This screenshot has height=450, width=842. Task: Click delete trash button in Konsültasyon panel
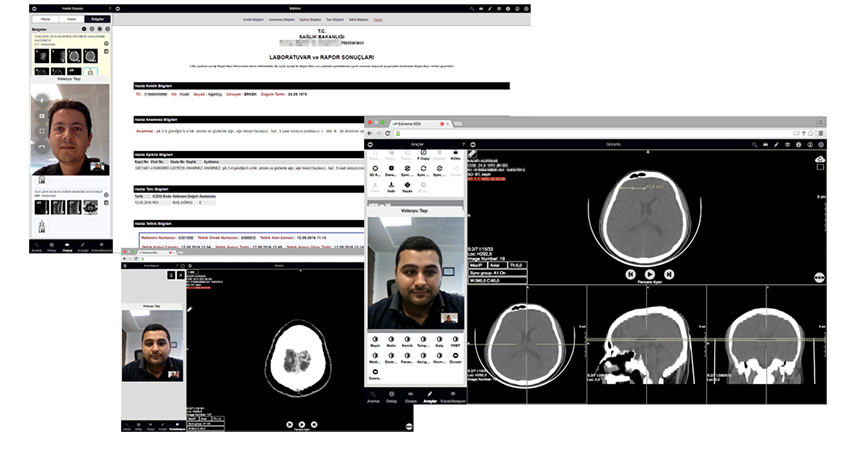(171, 275)
